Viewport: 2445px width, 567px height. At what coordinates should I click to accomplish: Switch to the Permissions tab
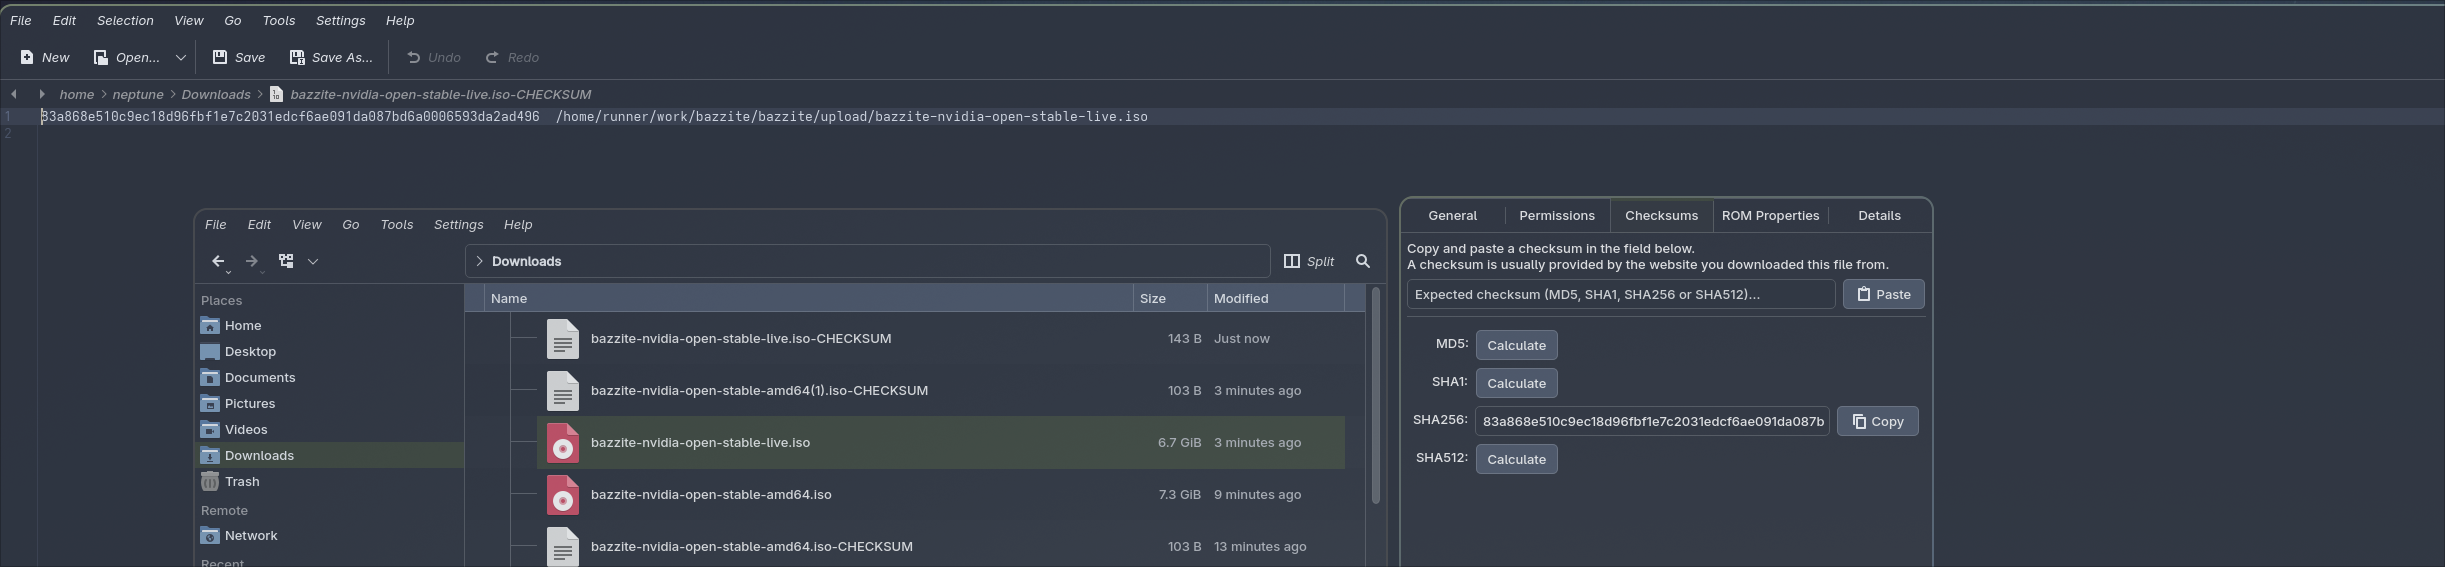(x=1557, y=215)
